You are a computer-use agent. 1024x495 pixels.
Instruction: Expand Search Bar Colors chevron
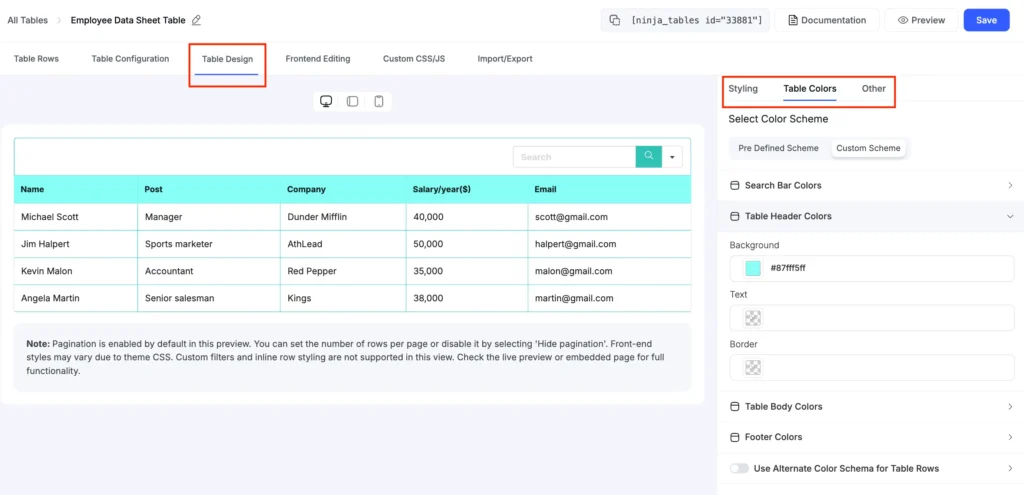point(1010,185)
